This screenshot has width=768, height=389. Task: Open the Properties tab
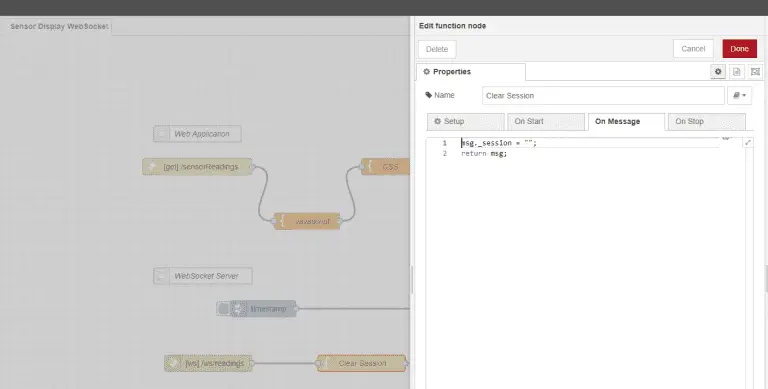[x=471, y=72]
